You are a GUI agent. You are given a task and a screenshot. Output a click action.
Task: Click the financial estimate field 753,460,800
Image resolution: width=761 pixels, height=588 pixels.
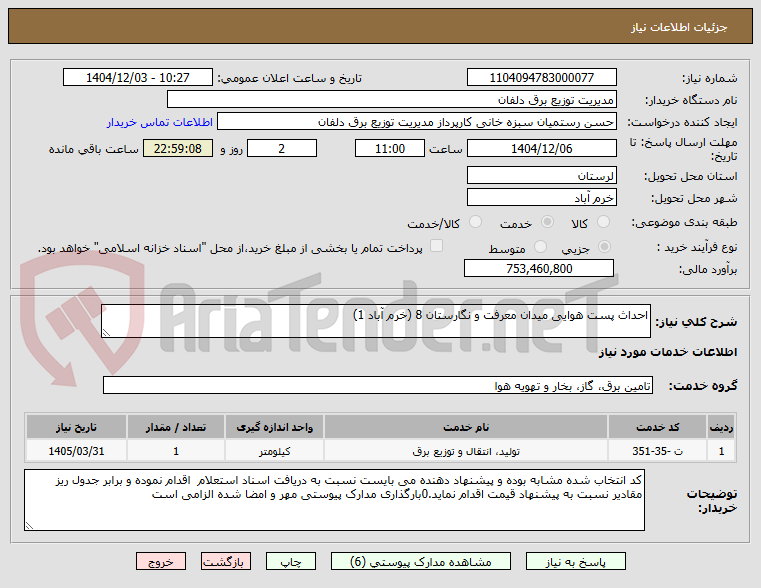pyautogui.click(x=539, y=268)
